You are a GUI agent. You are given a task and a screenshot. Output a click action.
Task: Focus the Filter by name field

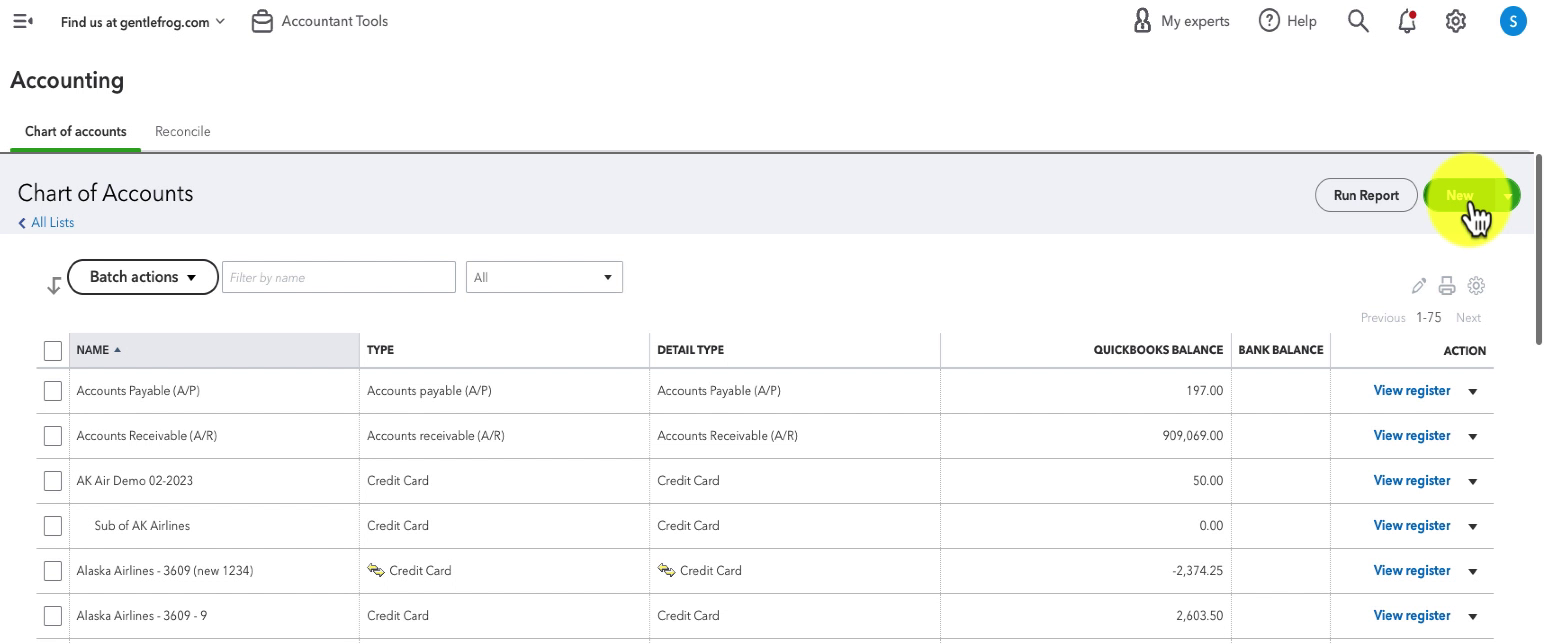point(339,277)
